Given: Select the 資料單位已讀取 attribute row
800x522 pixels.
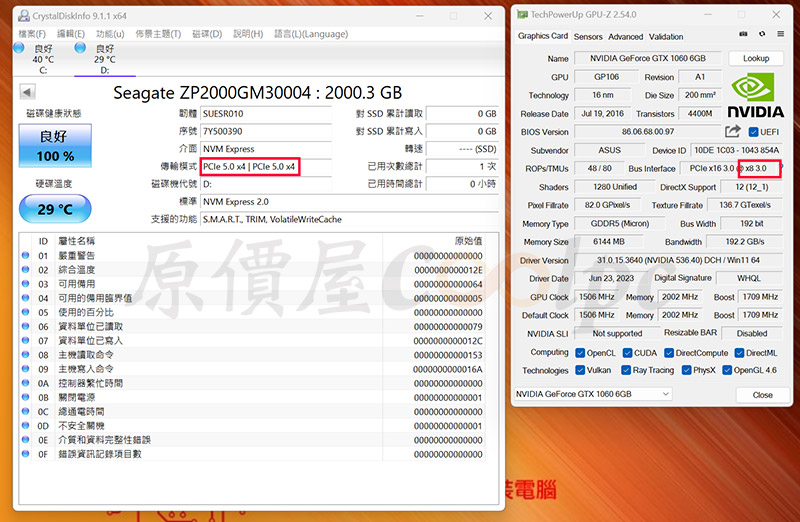Looking at the screenshot, I should click(253, 326).
